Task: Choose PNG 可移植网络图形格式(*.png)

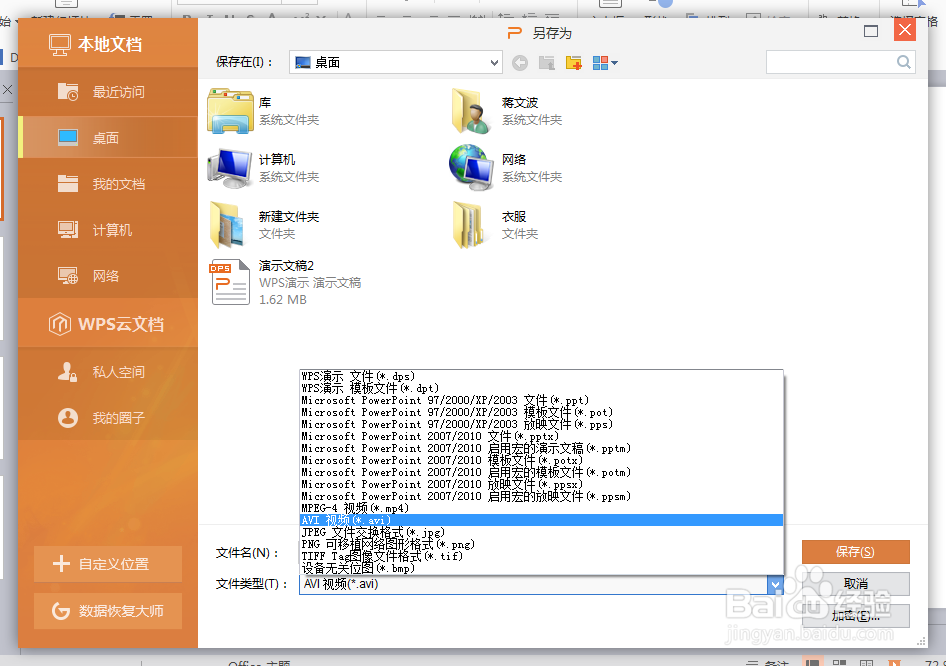Action: [x=541, y=544]
